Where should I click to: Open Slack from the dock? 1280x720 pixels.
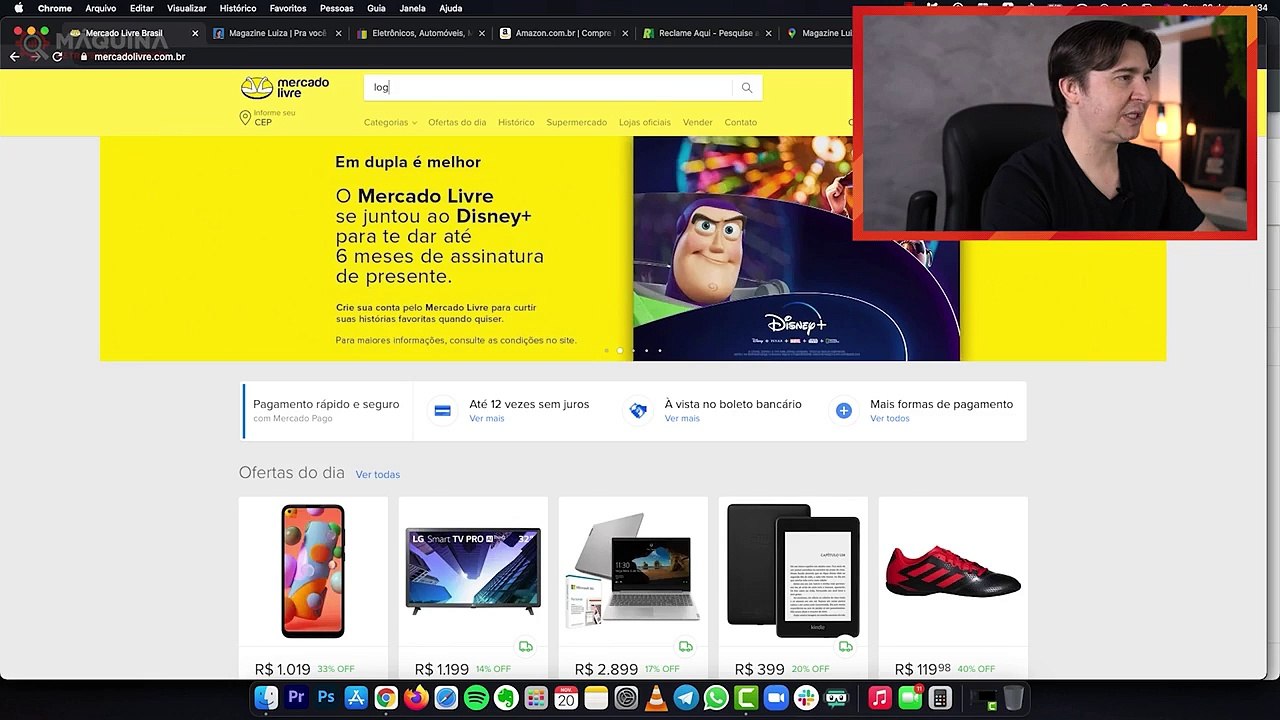[x=806, y=698]
